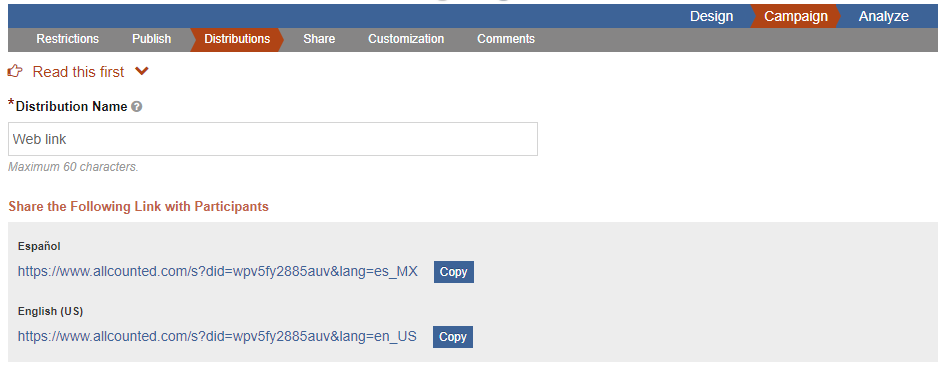
Task: Click the Share the Following Link heading
Action: click(x=139, y=207)
